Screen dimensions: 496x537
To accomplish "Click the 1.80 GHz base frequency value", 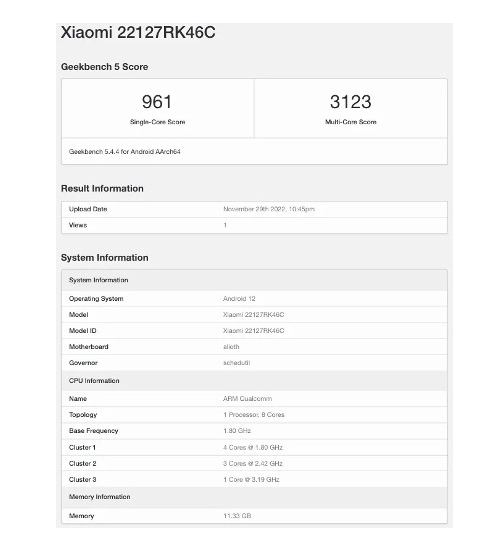I will click(x=237, y=431).
